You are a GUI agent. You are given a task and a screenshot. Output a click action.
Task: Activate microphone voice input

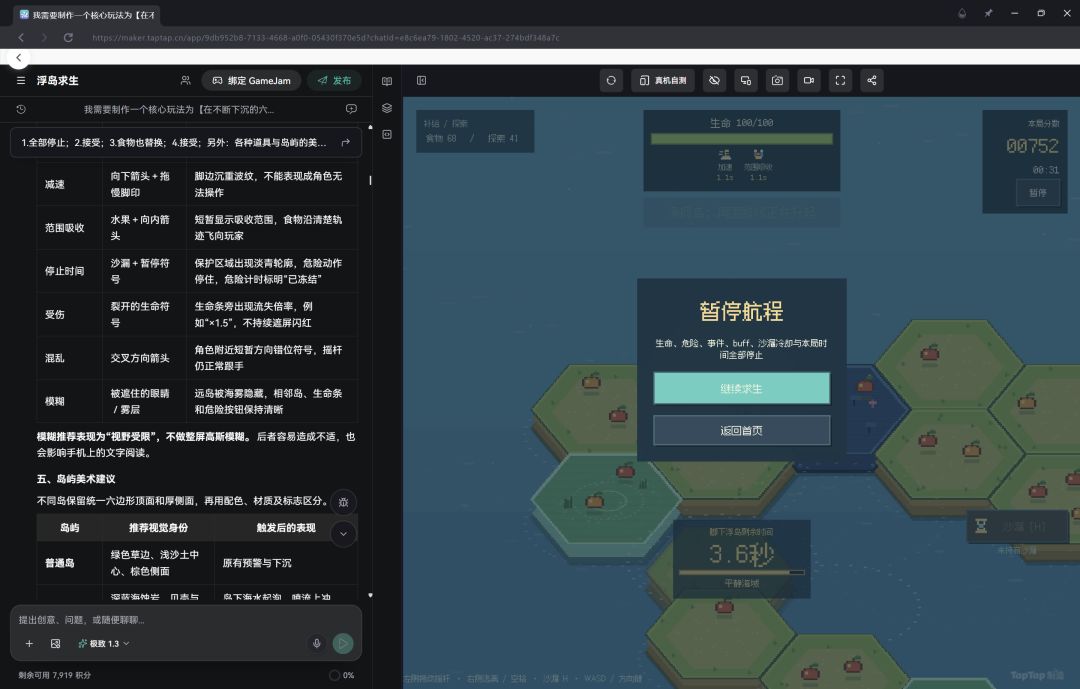coord(317,644)
